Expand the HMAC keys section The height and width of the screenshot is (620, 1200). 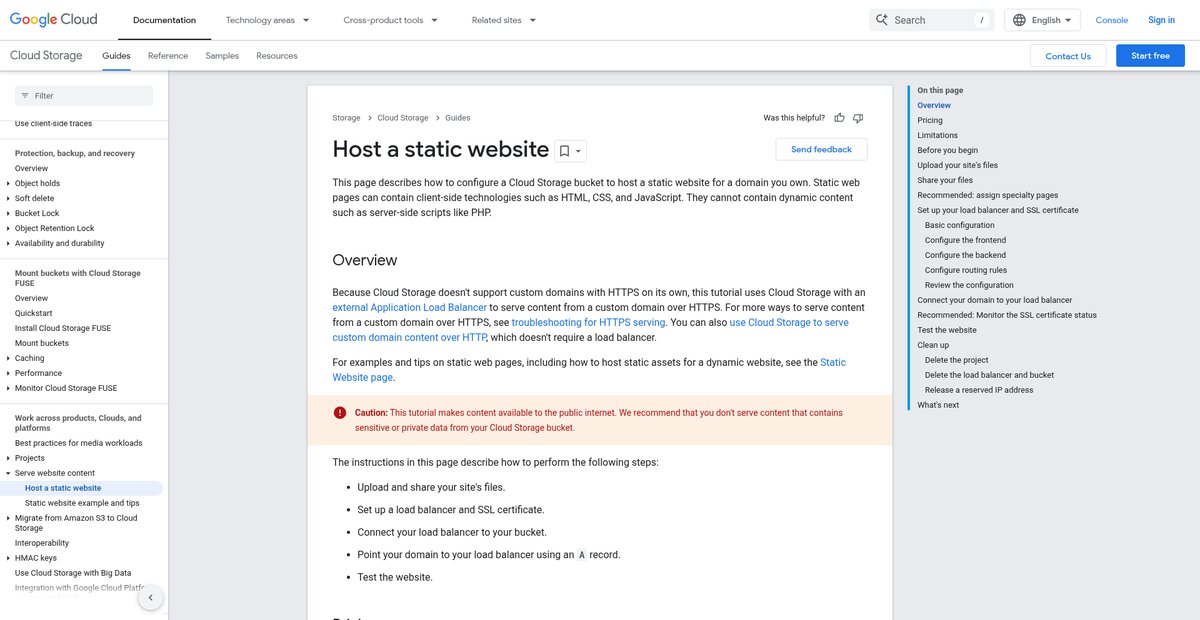(x=9, y=559)
